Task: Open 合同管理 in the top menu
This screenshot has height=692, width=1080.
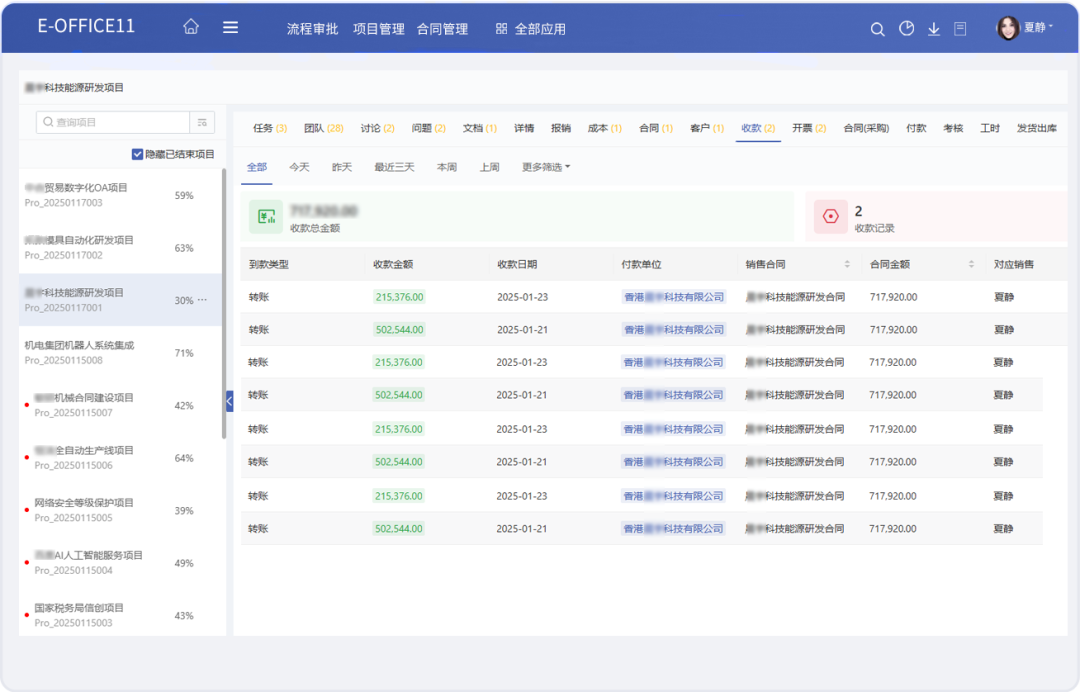Action: click(442, 29)
